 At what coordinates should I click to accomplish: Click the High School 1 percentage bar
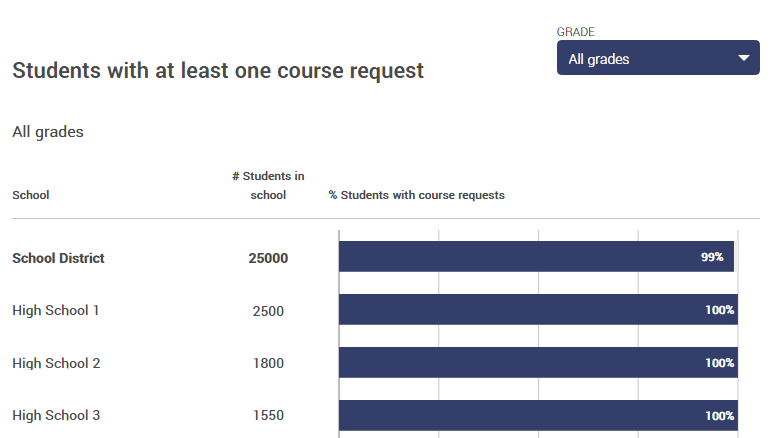click(x=520, y=310)
